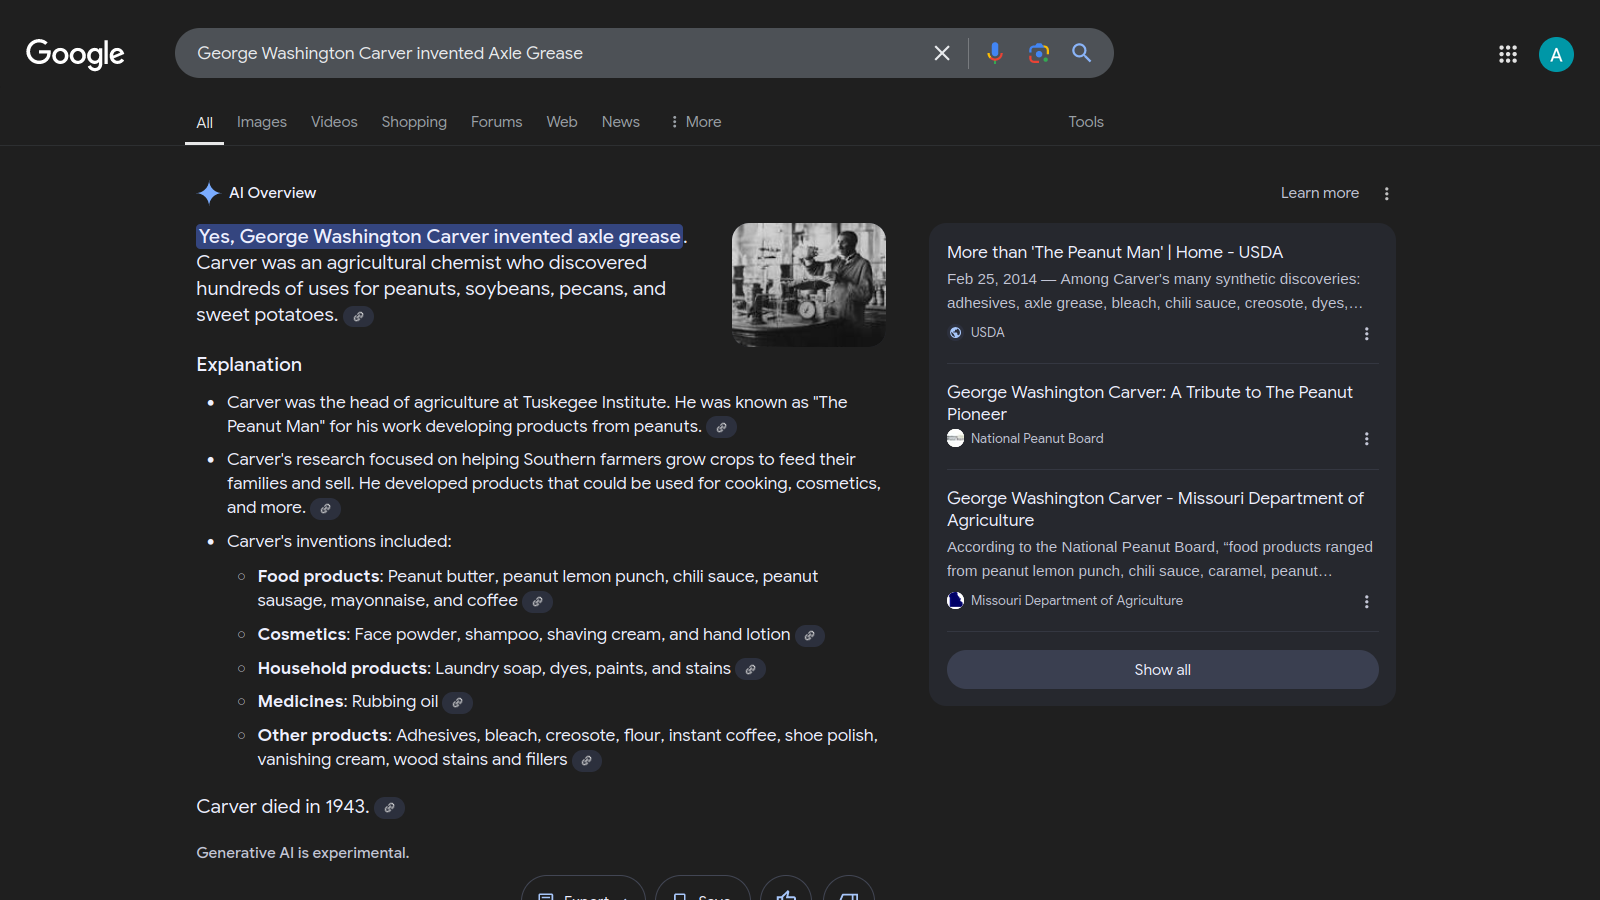Click the 'Food products' bold label
The height and width of the screenshot is (900, 1600).
click(319, 577)
